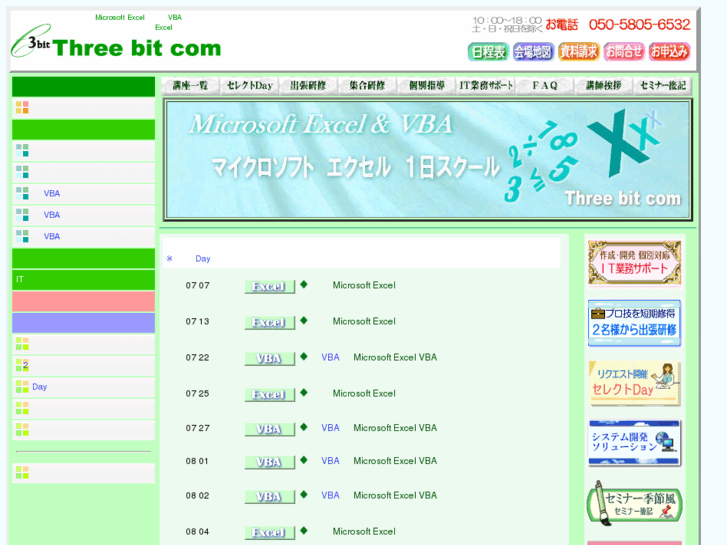Click the green IT heading in the sidebar
The width and height of the screenshot is (727, 545).
(x=83, y=280)
